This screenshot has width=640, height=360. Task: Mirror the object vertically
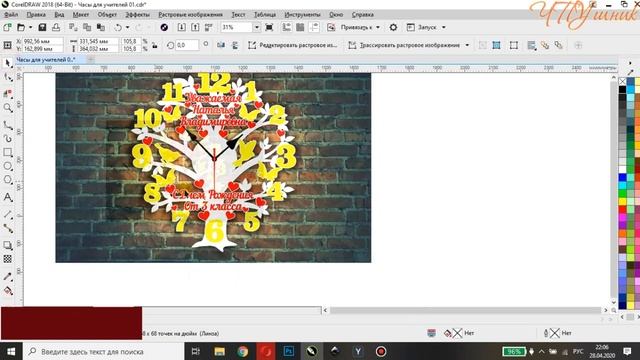click(x=235, y=45)
